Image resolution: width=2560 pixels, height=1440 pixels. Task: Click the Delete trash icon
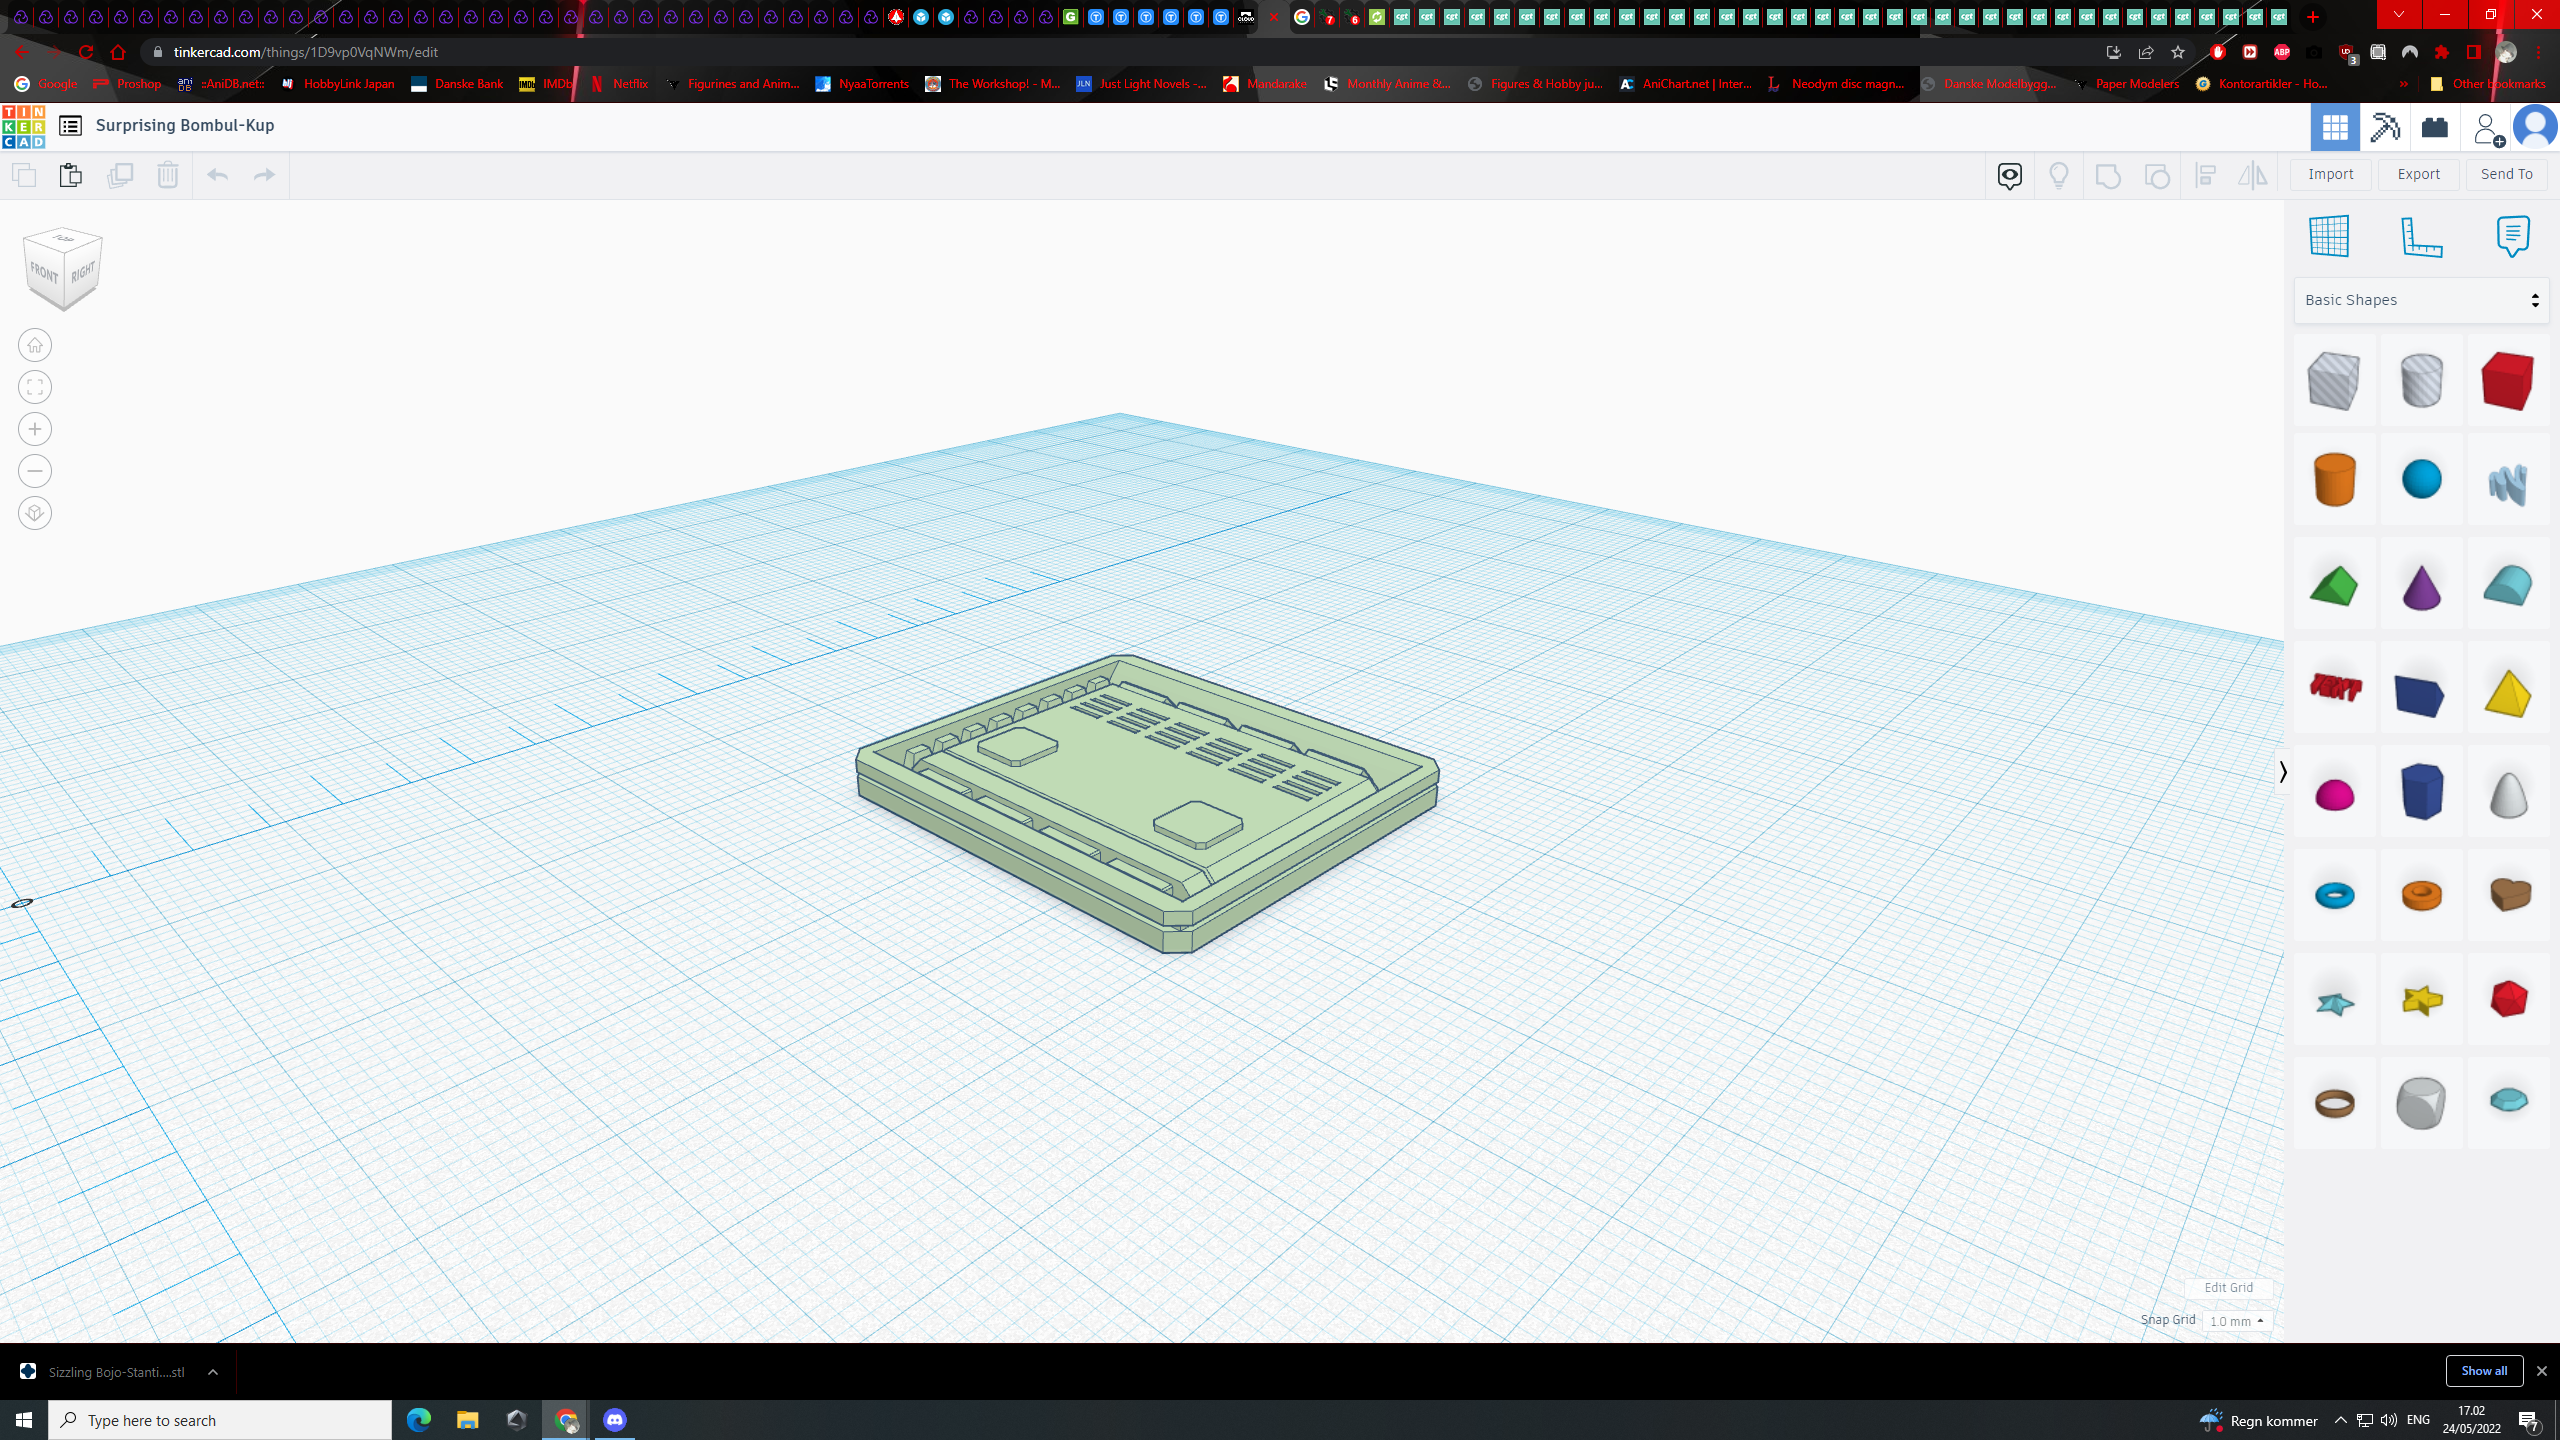point(167,175)
